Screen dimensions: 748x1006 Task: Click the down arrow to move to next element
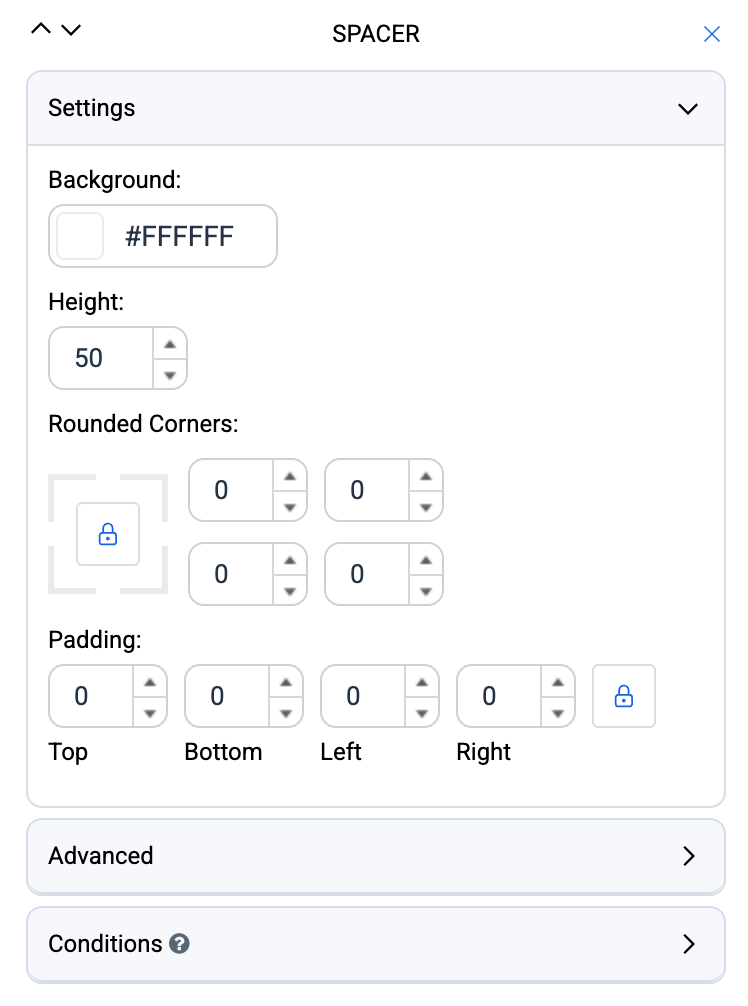tap(71, 30)
